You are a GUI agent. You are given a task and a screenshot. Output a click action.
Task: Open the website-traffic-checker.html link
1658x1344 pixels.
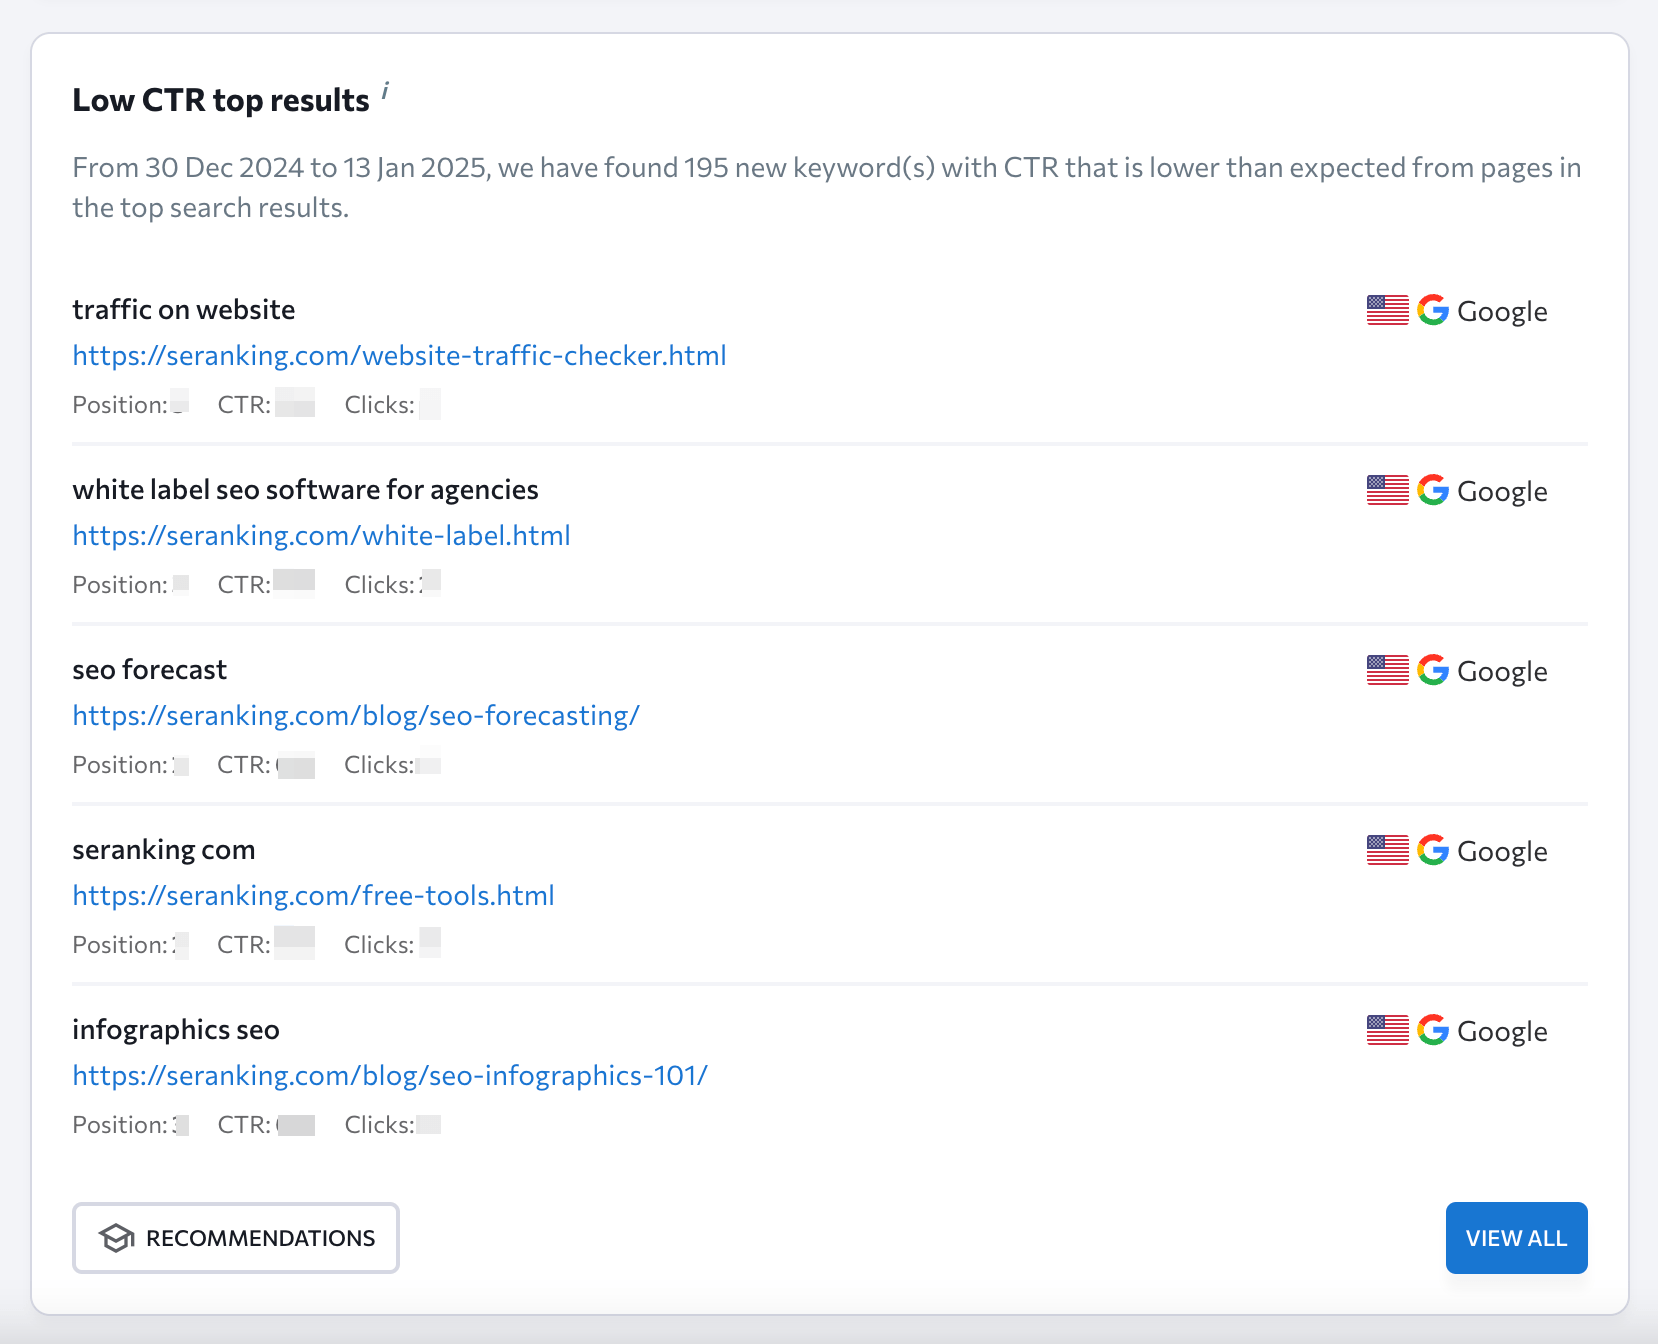pos(399,356)
